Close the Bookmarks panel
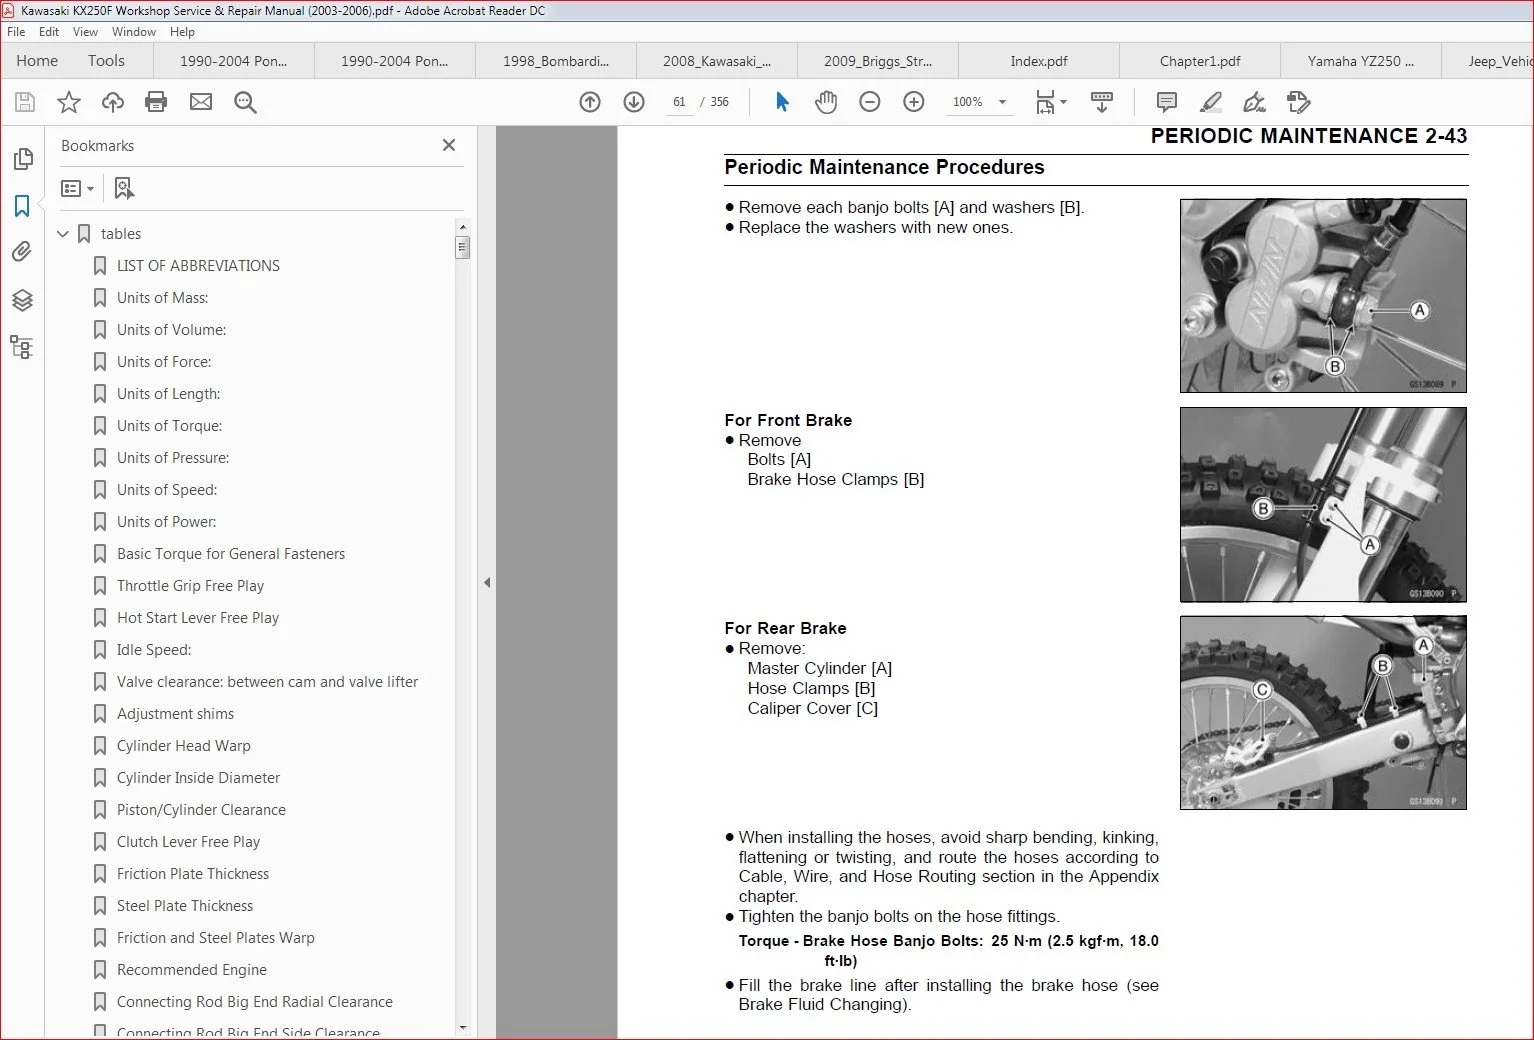Image resolution: width=1534 pixels, height=1040 pixels. point(449,145)
